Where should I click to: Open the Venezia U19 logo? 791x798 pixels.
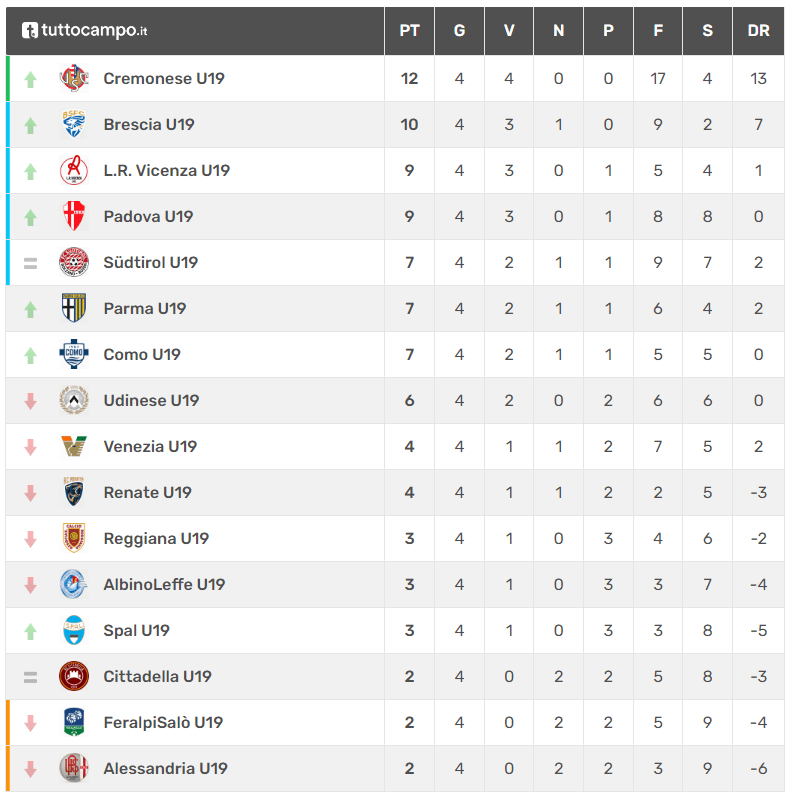tap(74, 446)
